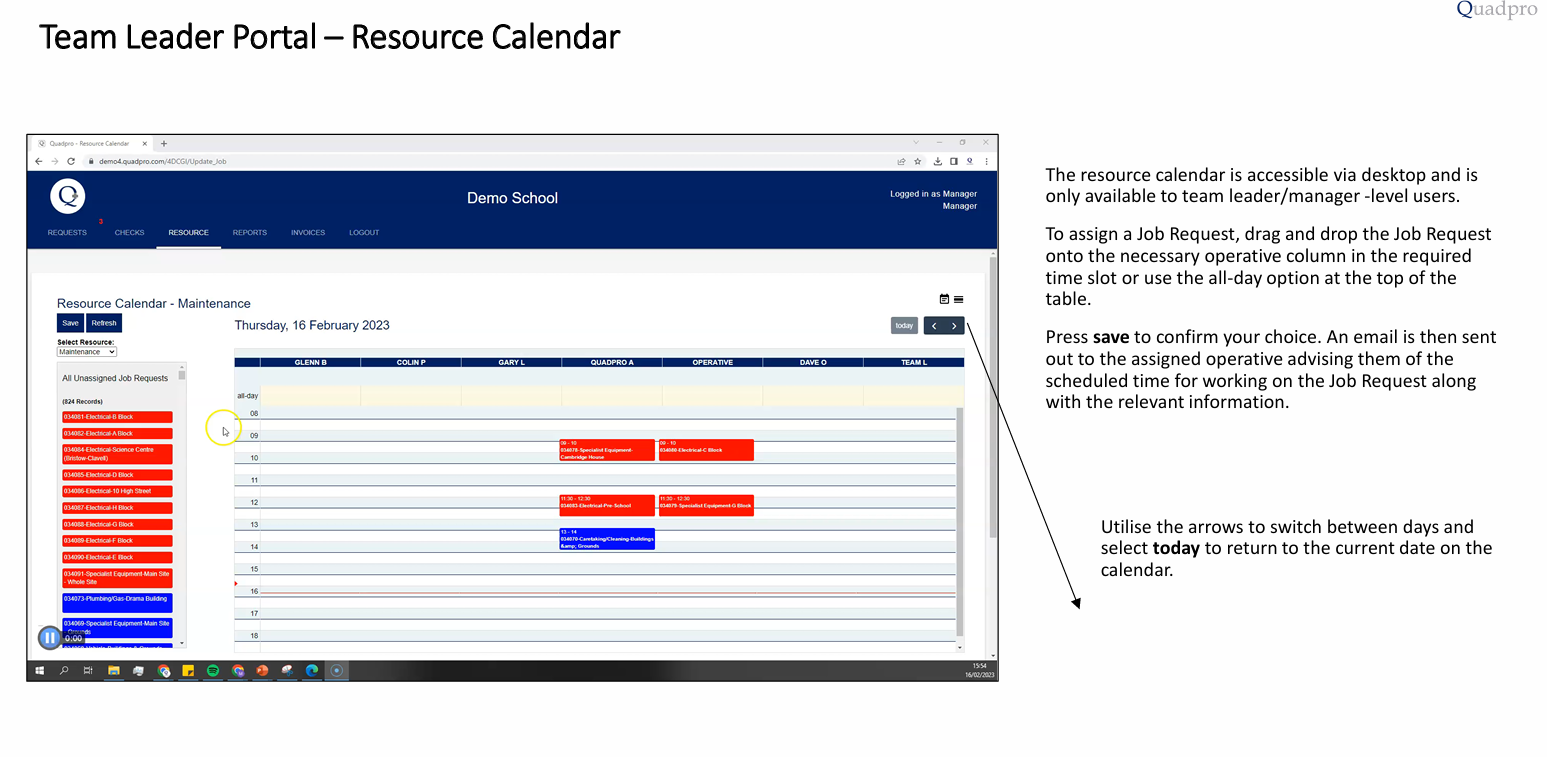The image size is (1547, 757).
Task: Open browser tab search chevron
Action: tap(916, 143)
